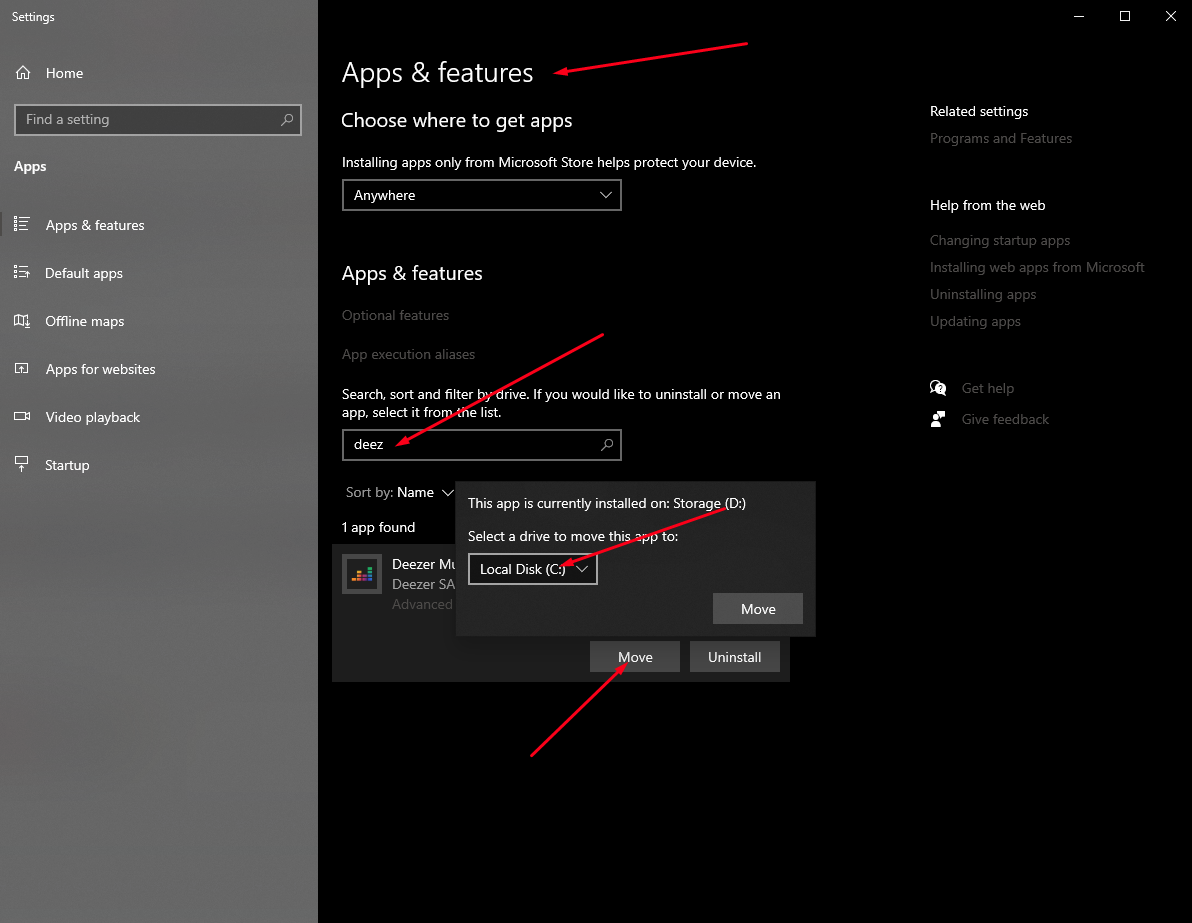Expand the Sort by Name dropdown
Image resolution: width=1192 pixels, height=923 pixels.
pos(400,492)
